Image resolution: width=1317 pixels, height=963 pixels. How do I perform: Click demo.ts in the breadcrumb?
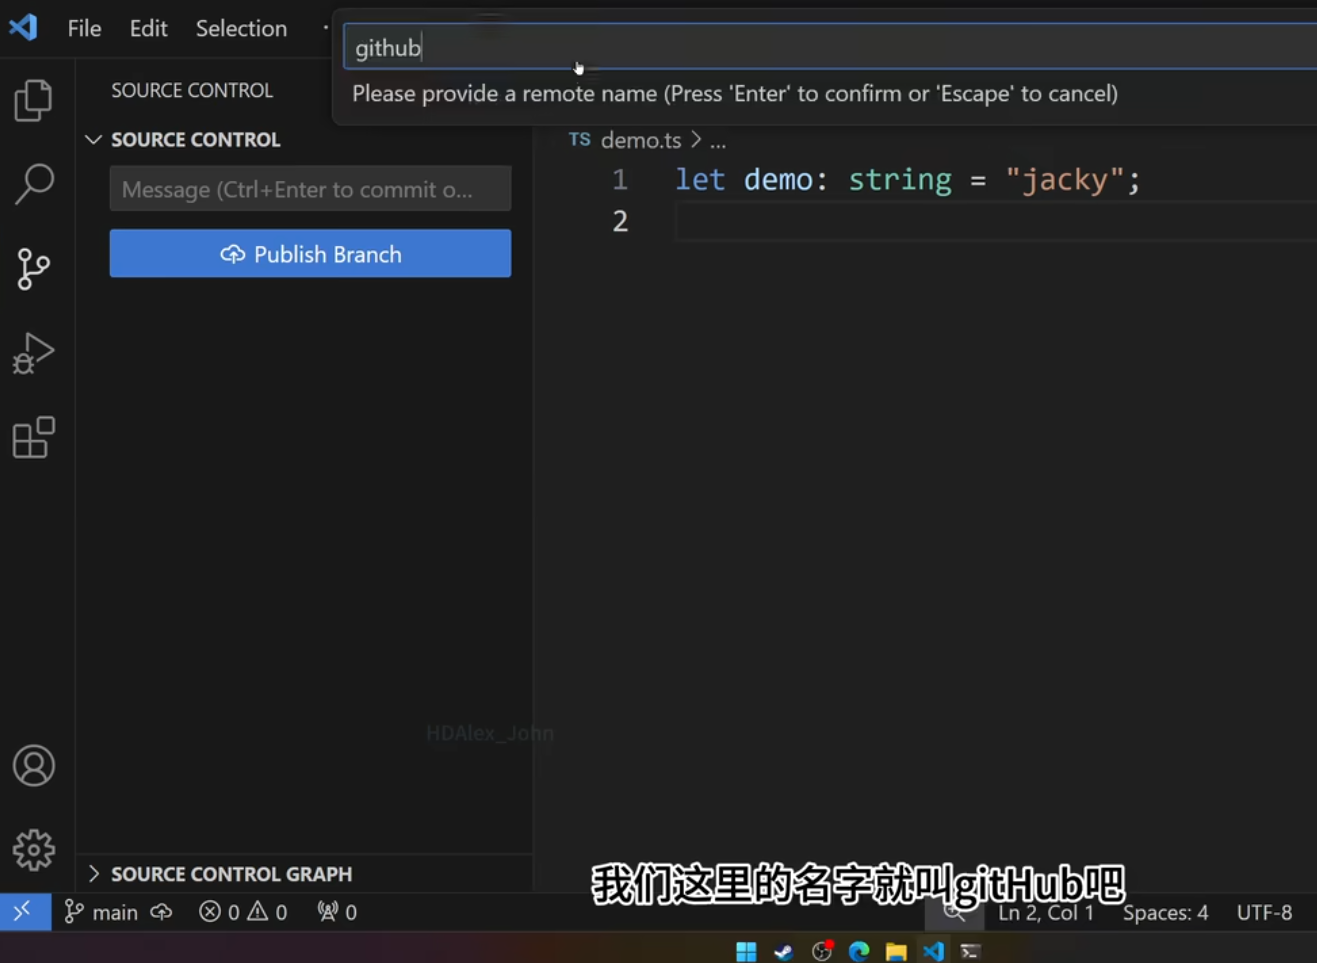click(641, 140)
